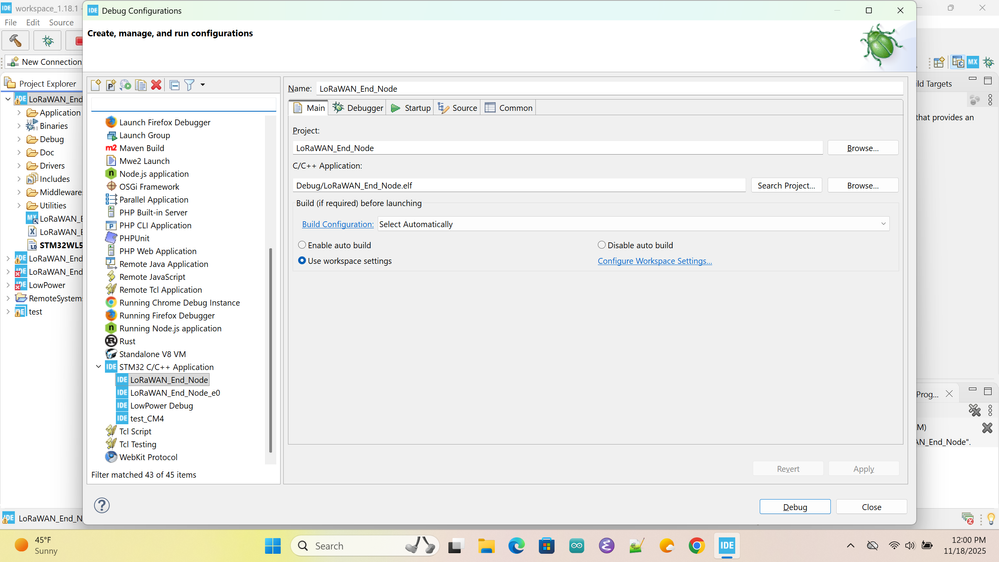Switch to the Main tab
The height and width of the screenshot is (562, 999).
pos(309,108)
